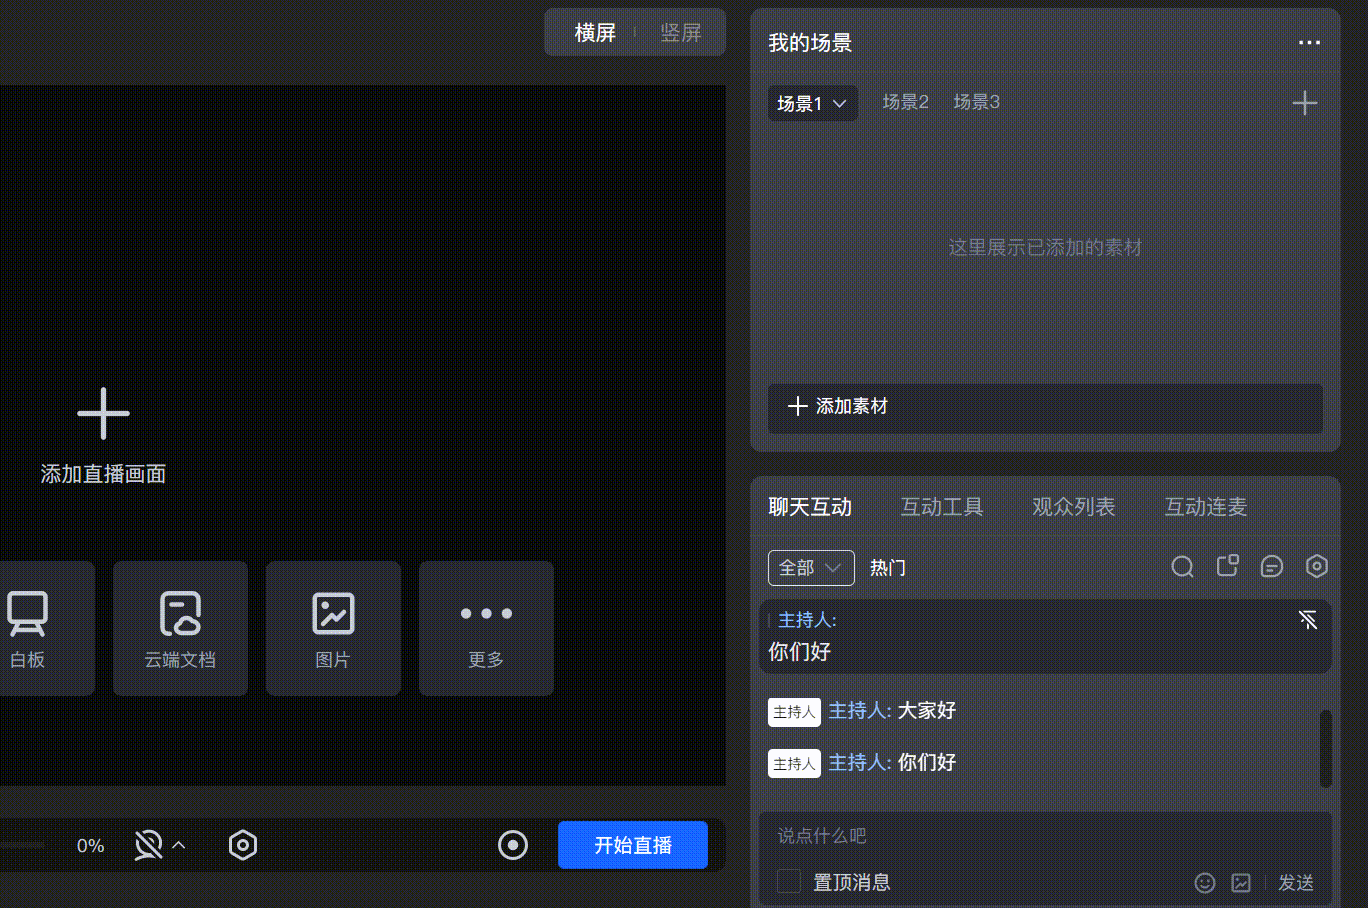Unpin the host's pinned 你们好 message
The image size is (1368, 908).
[1308, 620]
